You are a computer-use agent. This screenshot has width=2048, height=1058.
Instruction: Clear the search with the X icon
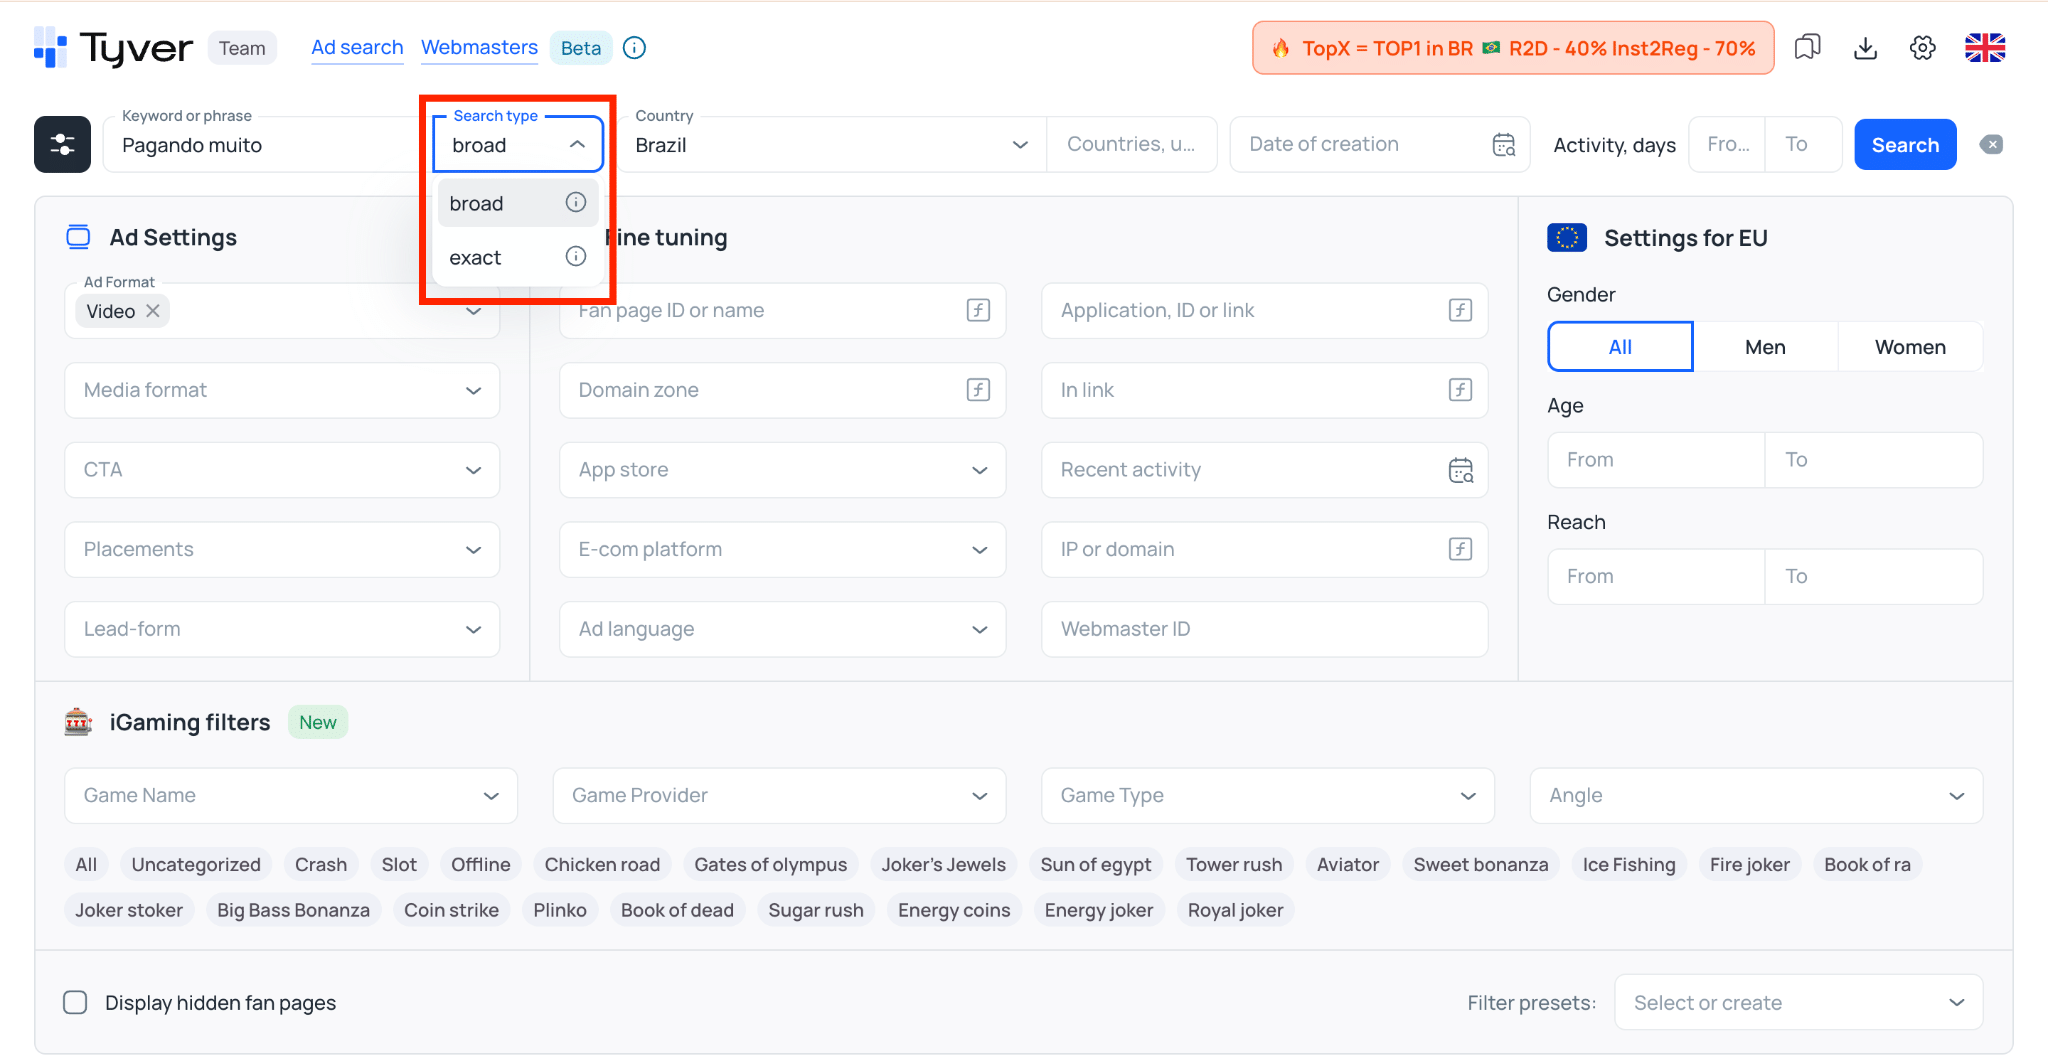click(x=1991, y=145)
